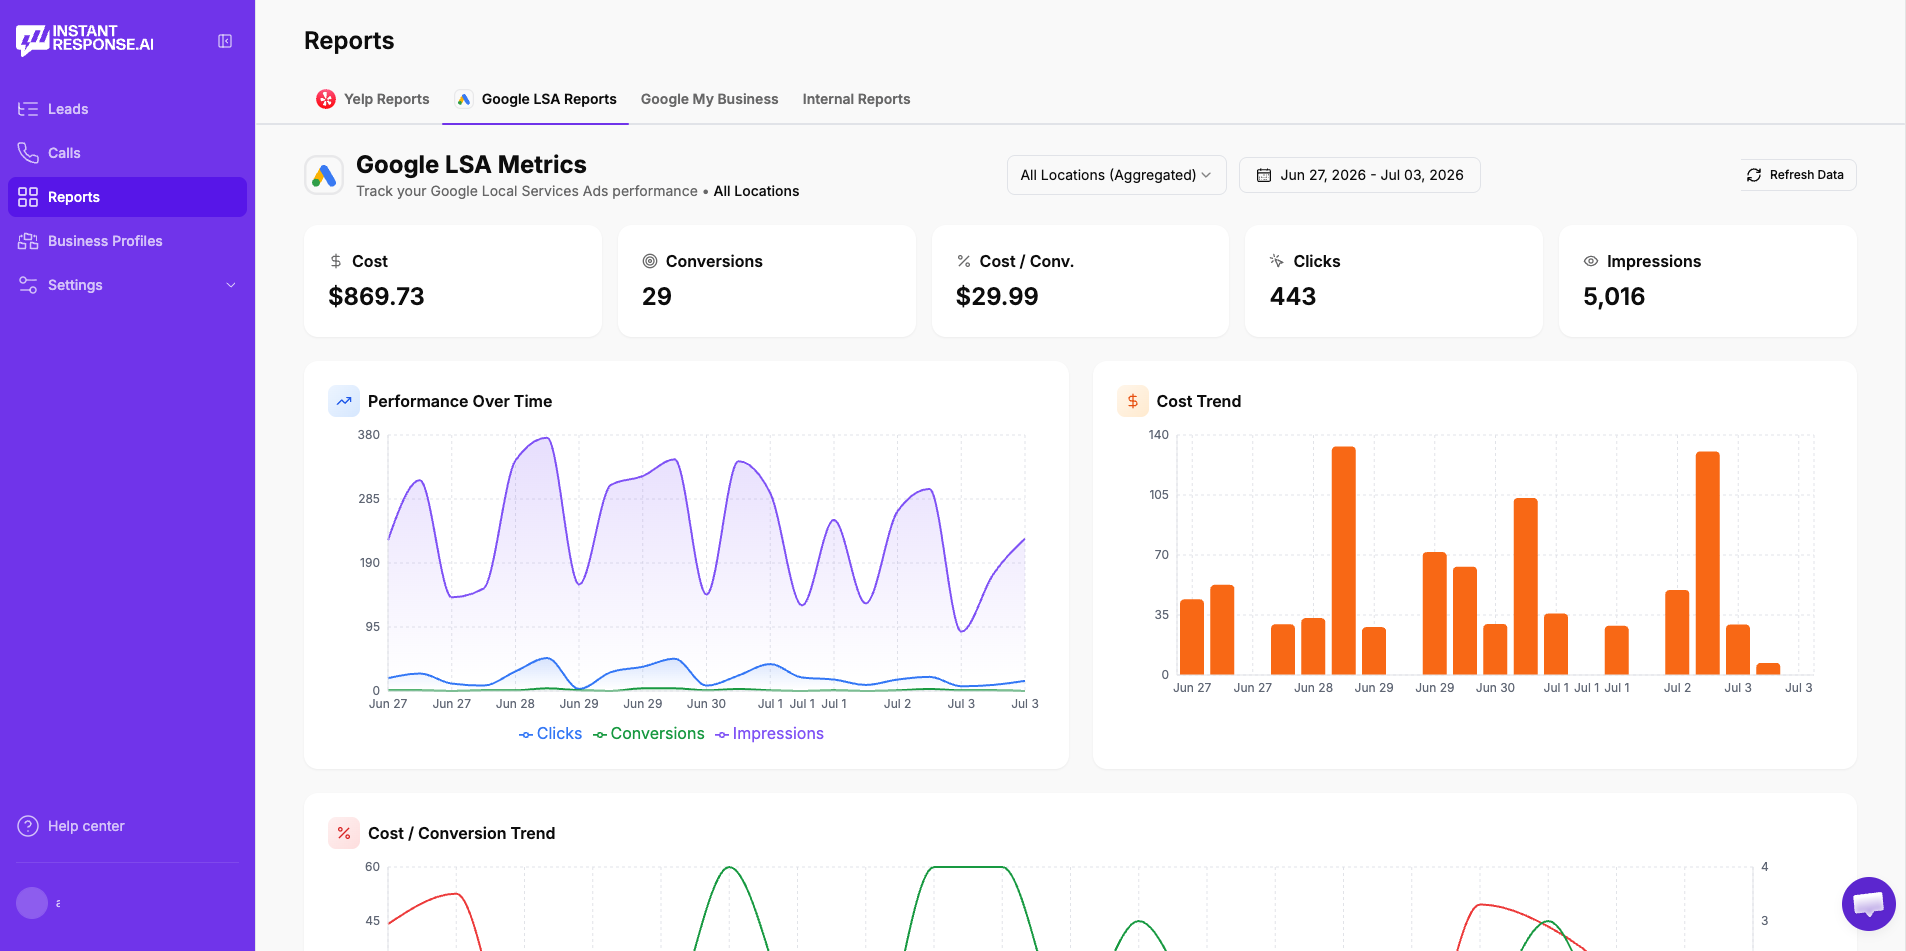
Task: Switch to the Internal Reports tab
Action: pos(856,99)
